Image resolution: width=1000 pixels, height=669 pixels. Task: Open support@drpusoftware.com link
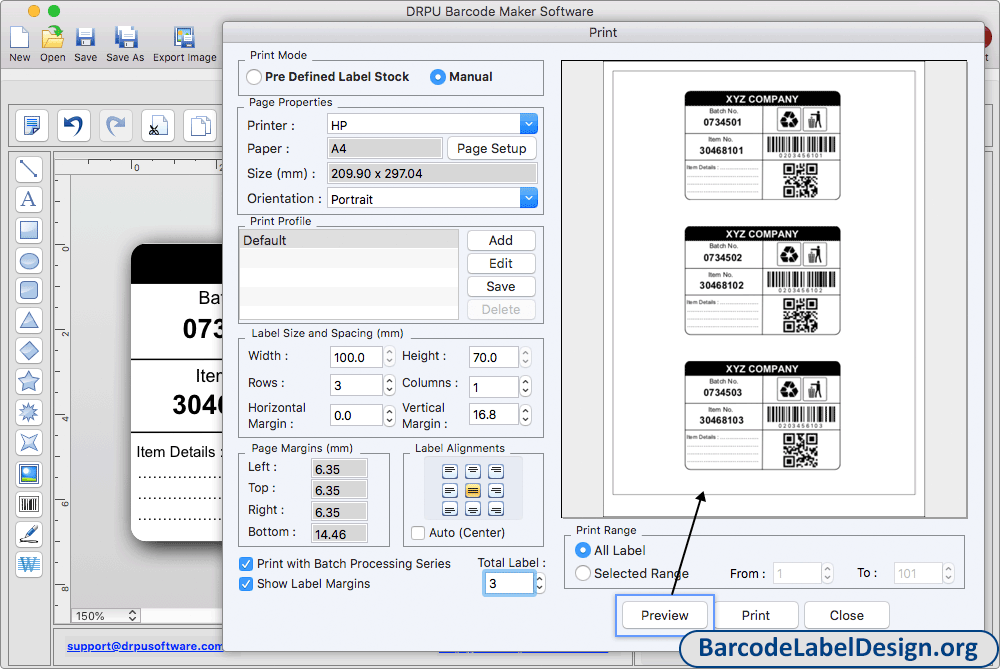145,646
